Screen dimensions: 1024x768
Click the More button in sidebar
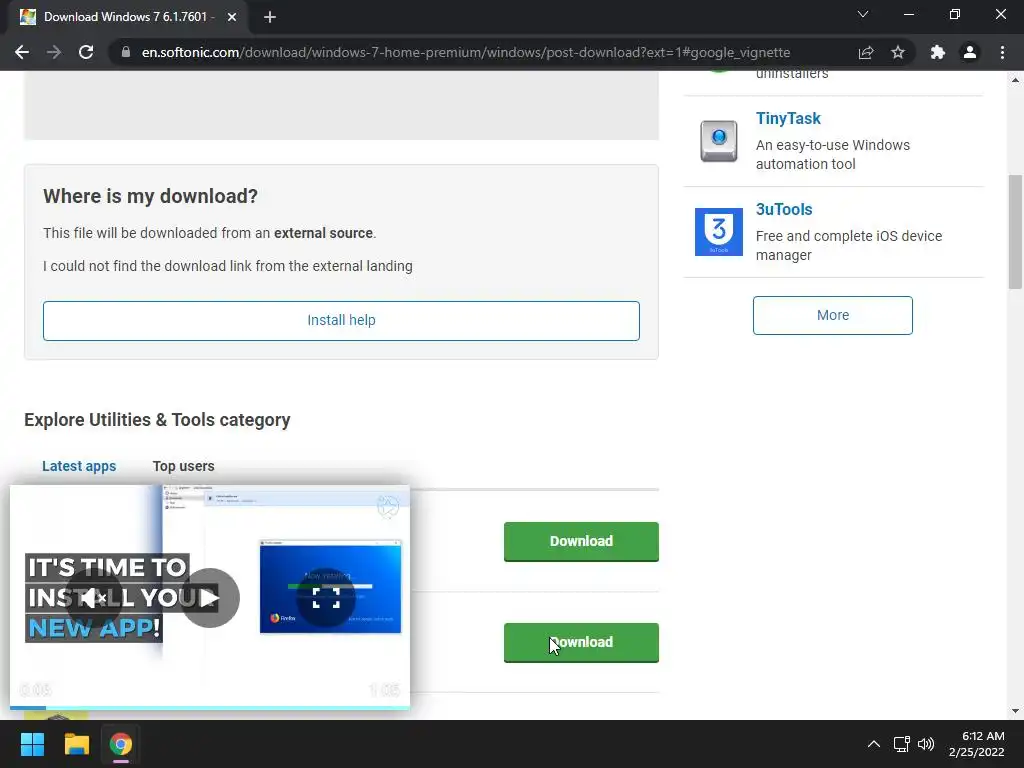(x=833, y=315)
